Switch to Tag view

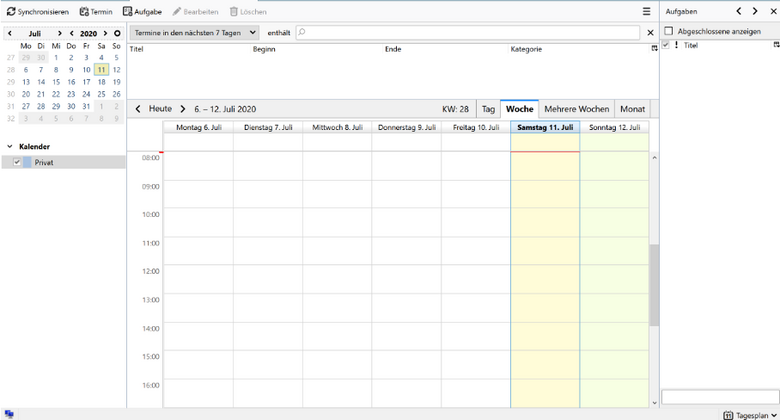488,109
